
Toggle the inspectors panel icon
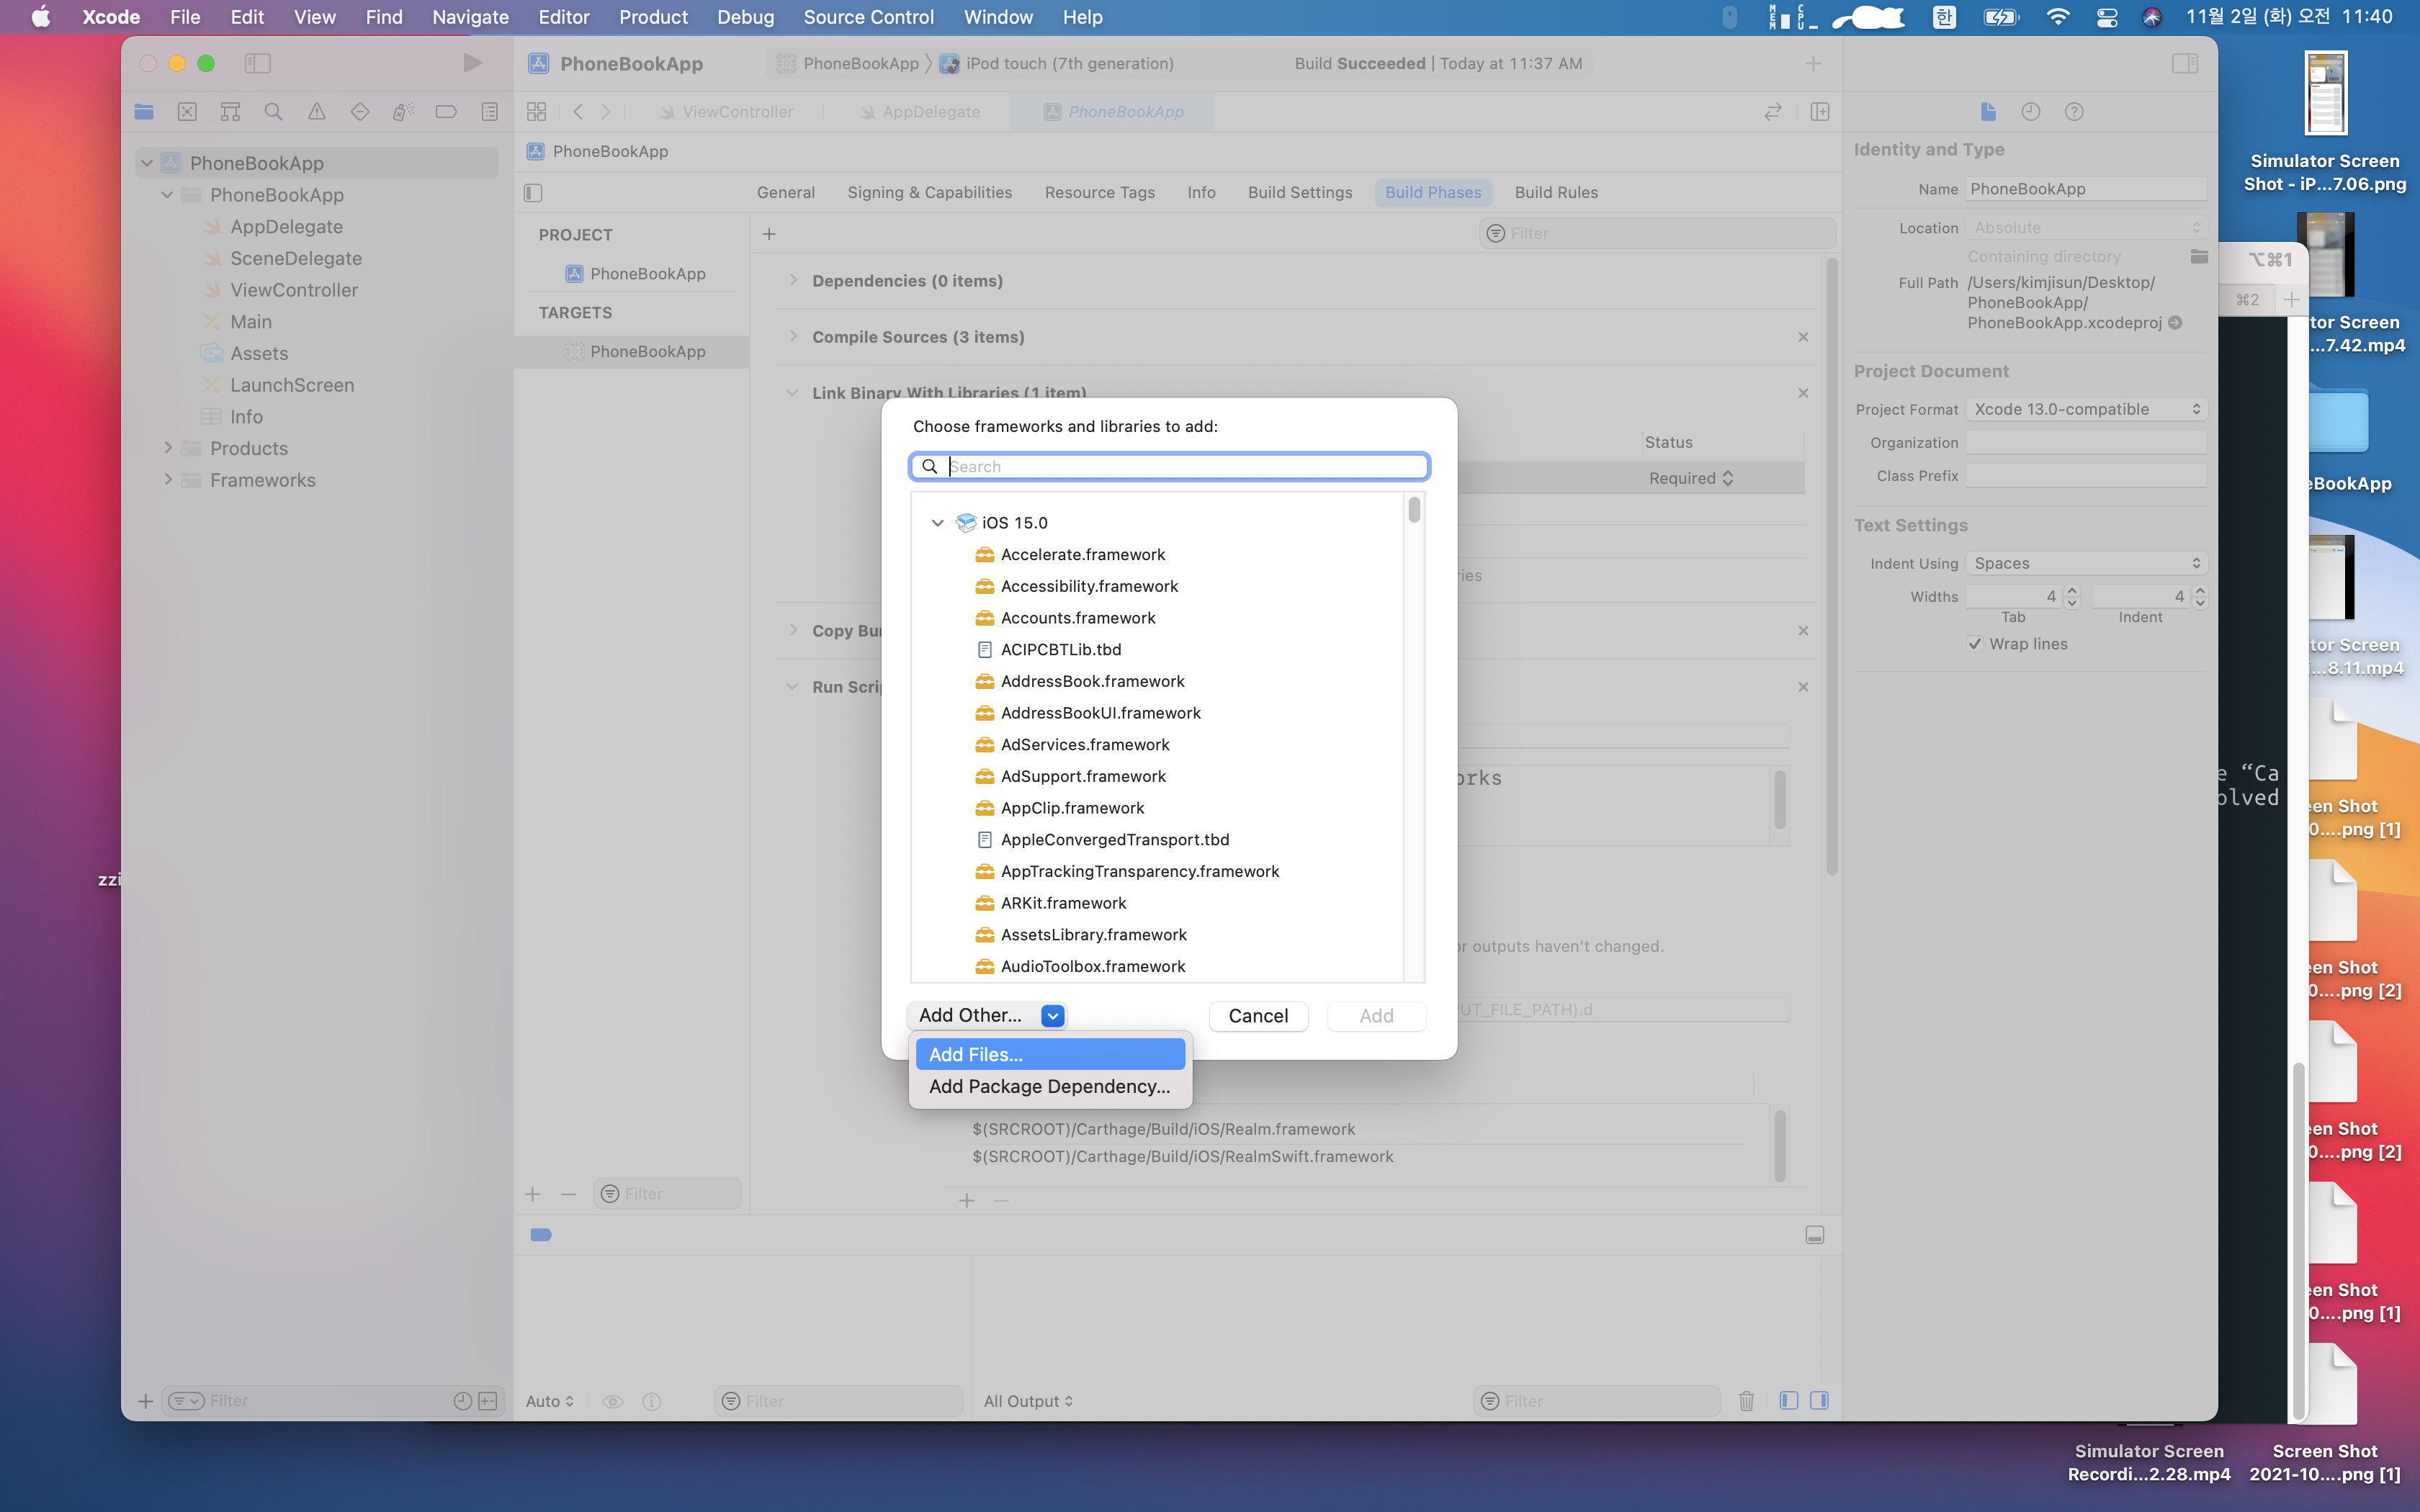[2185, 63]
